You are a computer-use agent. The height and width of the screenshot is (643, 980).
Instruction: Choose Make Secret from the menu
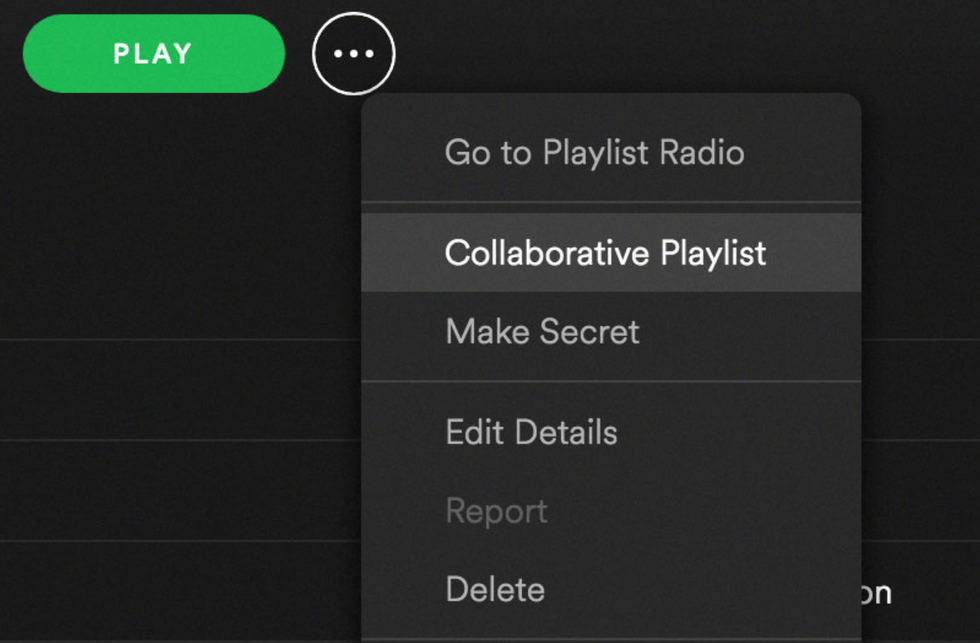tap(542, 332)
